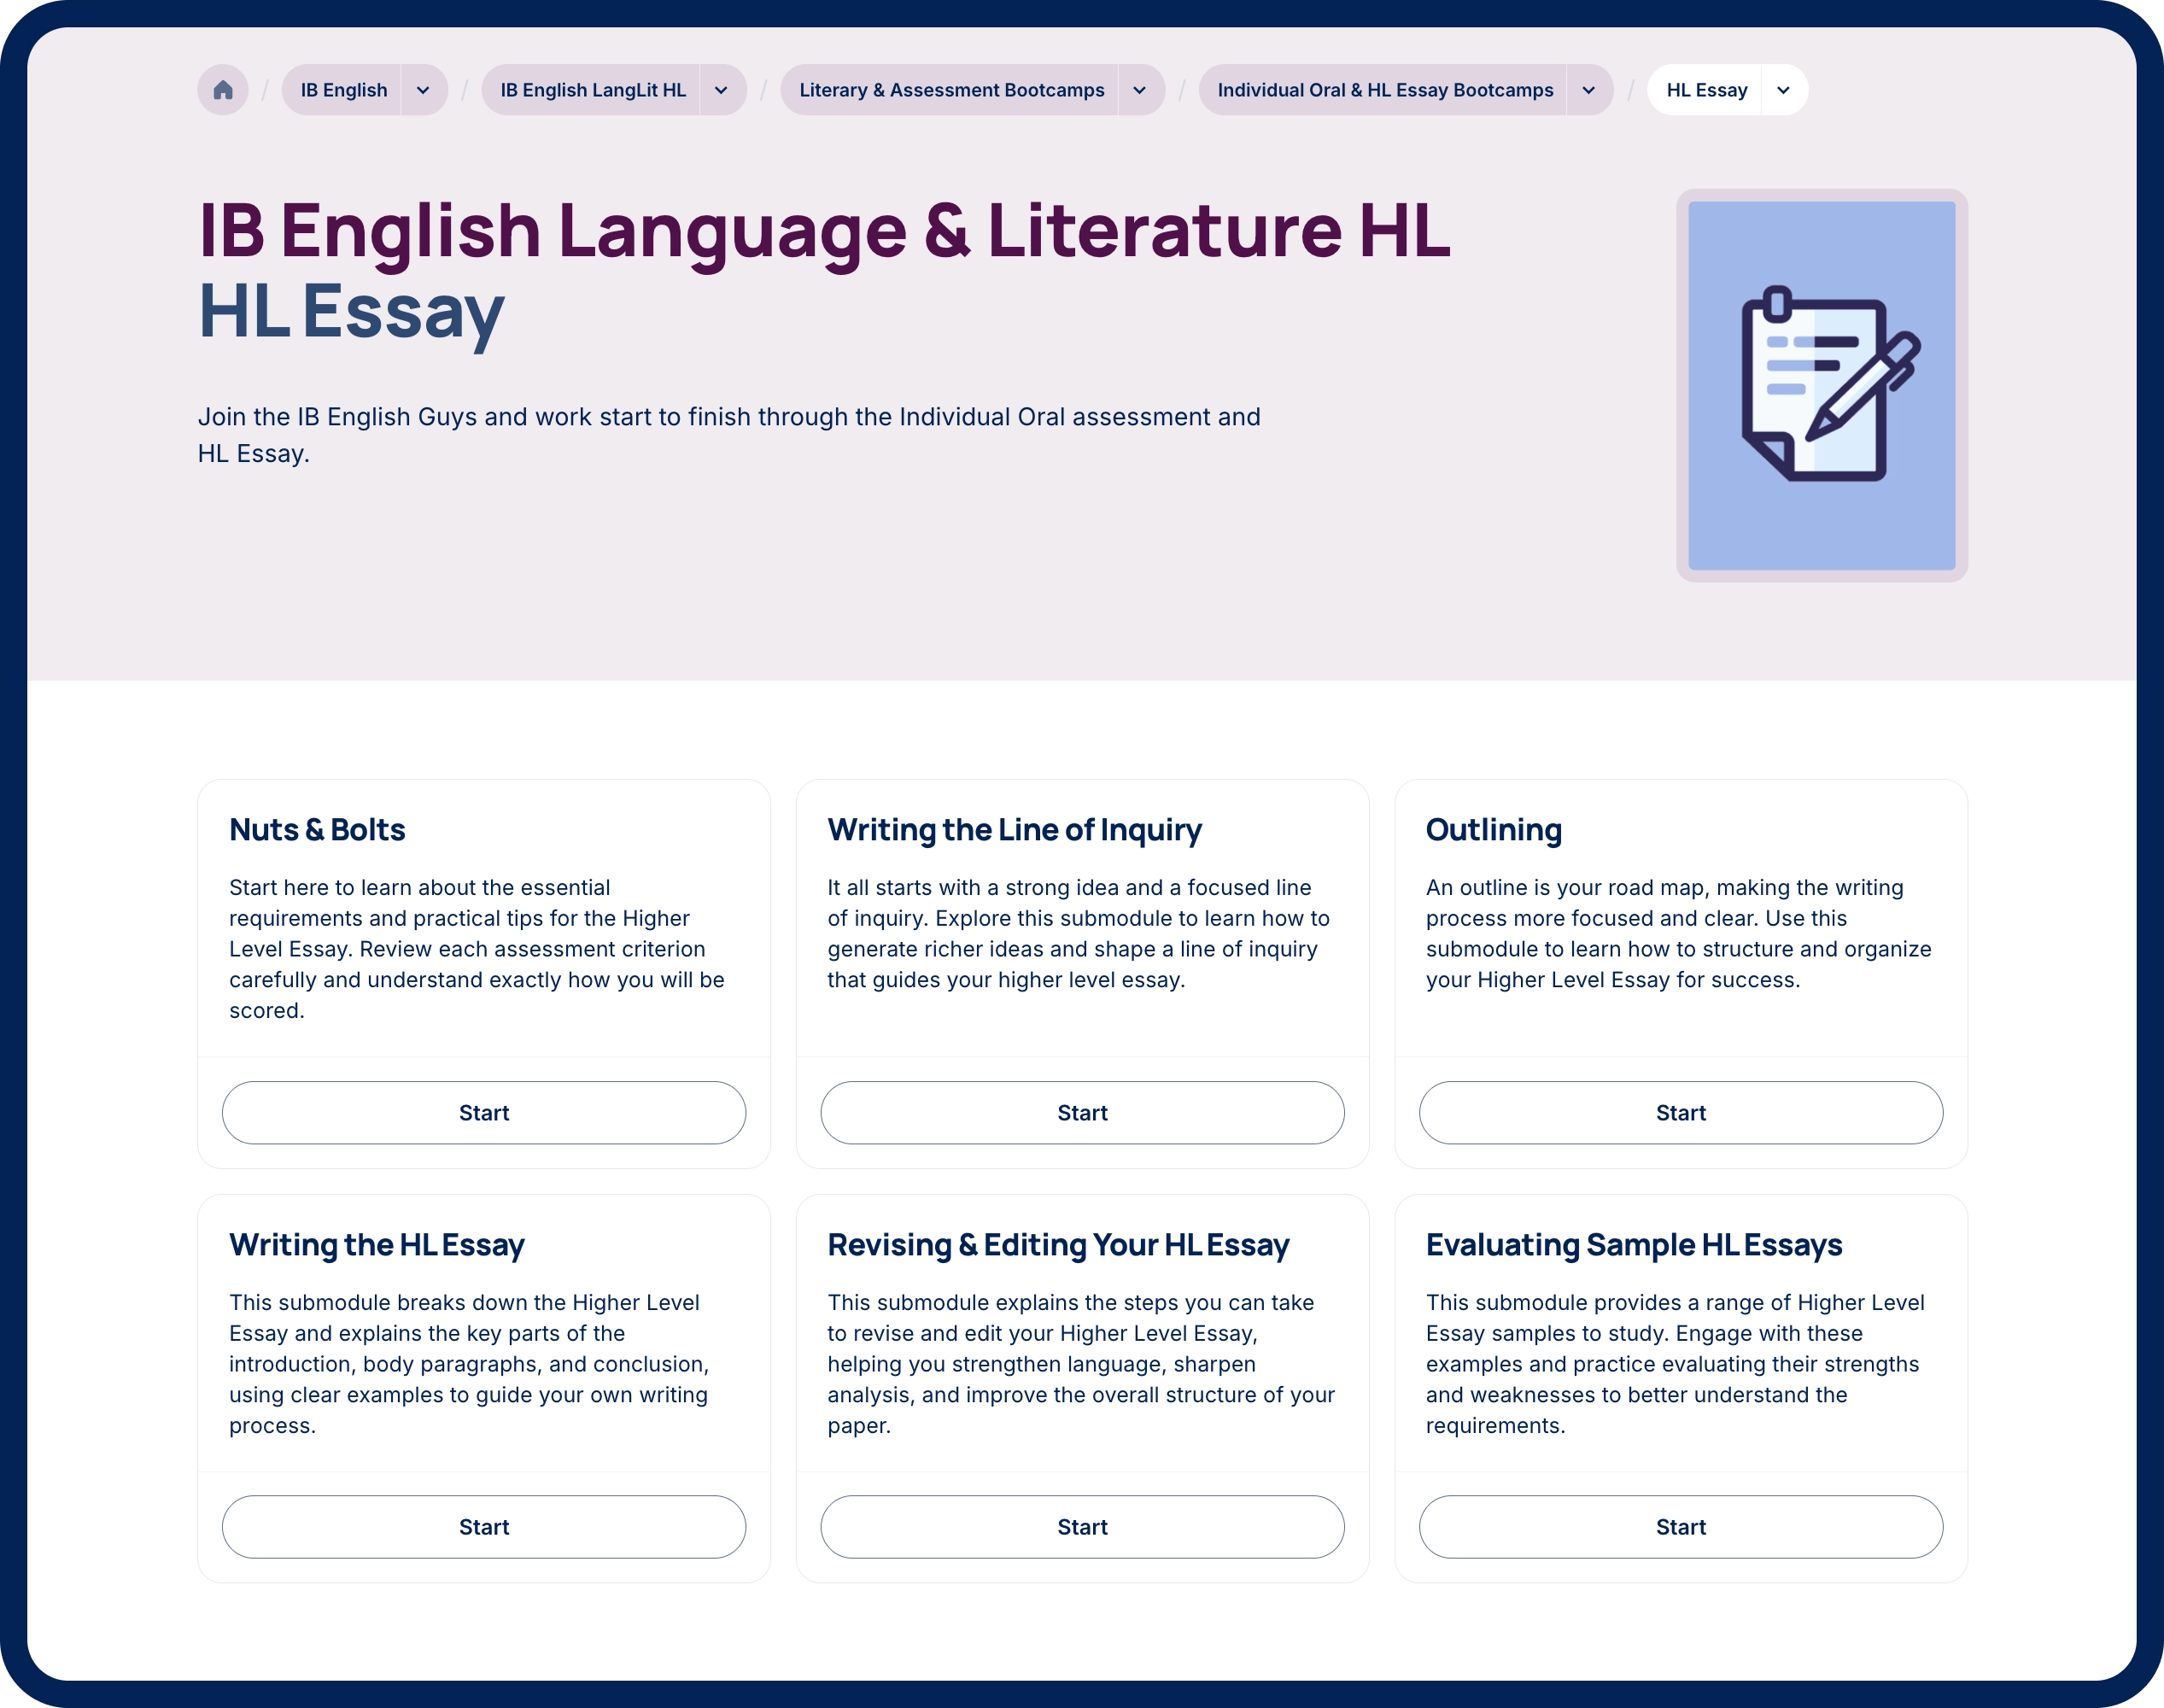The width and height of the screenshot is (2164, 1708).
Task: Start Evaluating Sample HL Essays submodule
Action: click(1680, 1526)
